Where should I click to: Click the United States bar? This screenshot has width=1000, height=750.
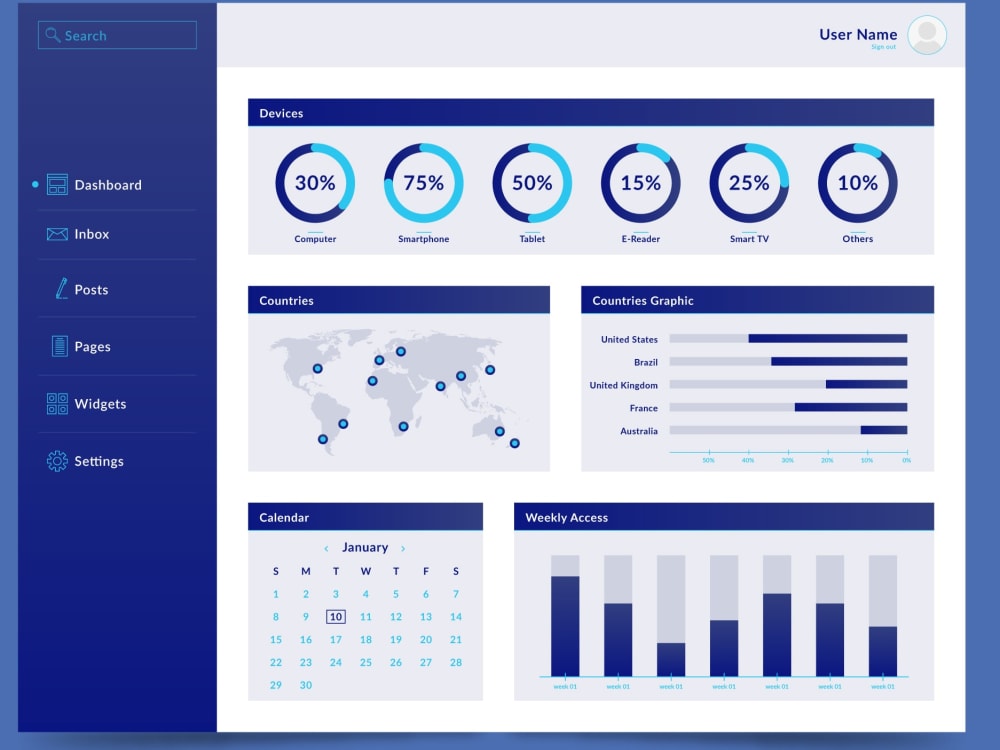click(x=788, y=339)
